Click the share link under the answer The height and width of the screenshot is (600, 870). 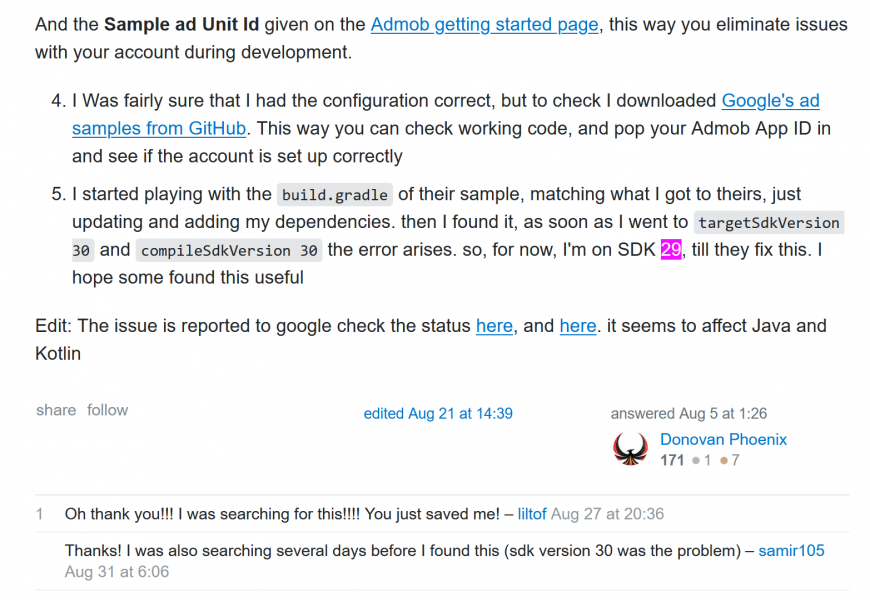point(56,410)
